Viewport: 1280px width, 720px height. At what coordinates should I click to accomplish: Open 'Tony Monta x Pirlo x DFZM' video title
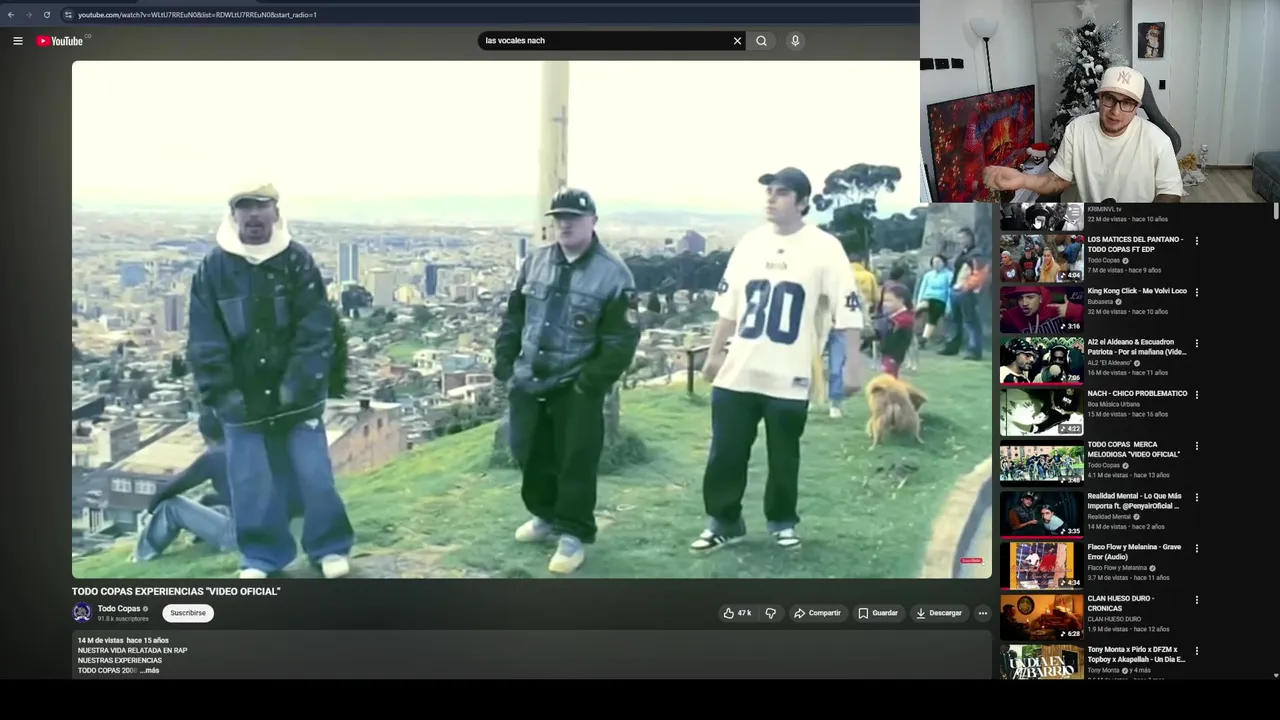point(1136,654)
